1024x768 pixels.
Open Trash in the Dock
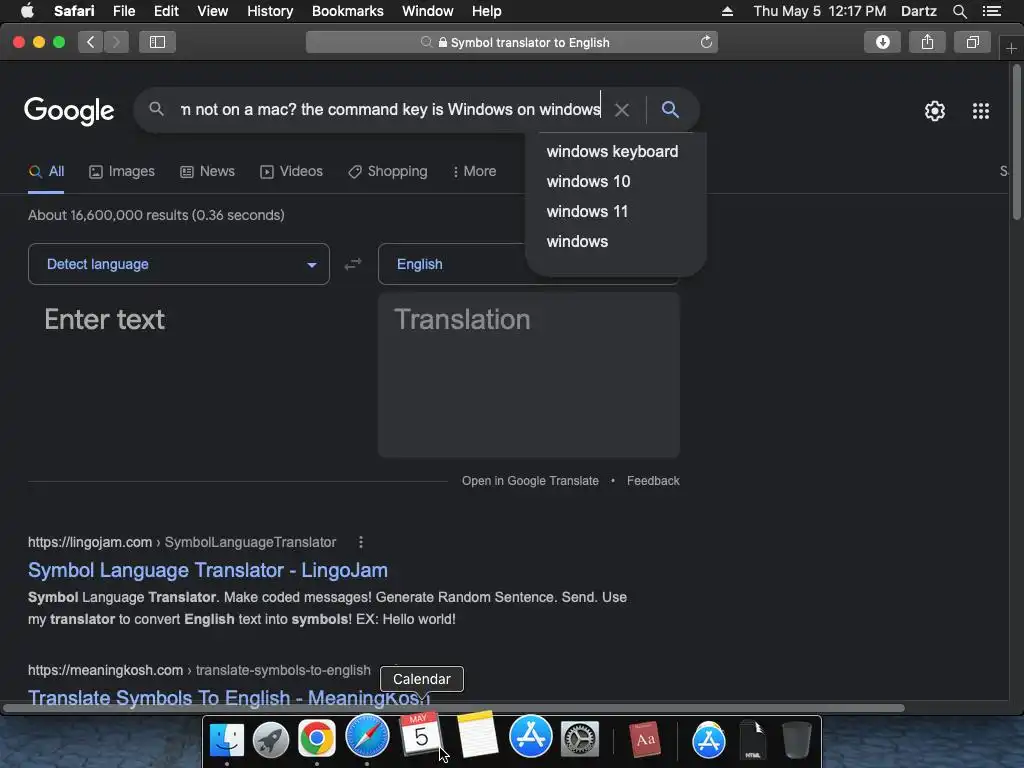797,739
